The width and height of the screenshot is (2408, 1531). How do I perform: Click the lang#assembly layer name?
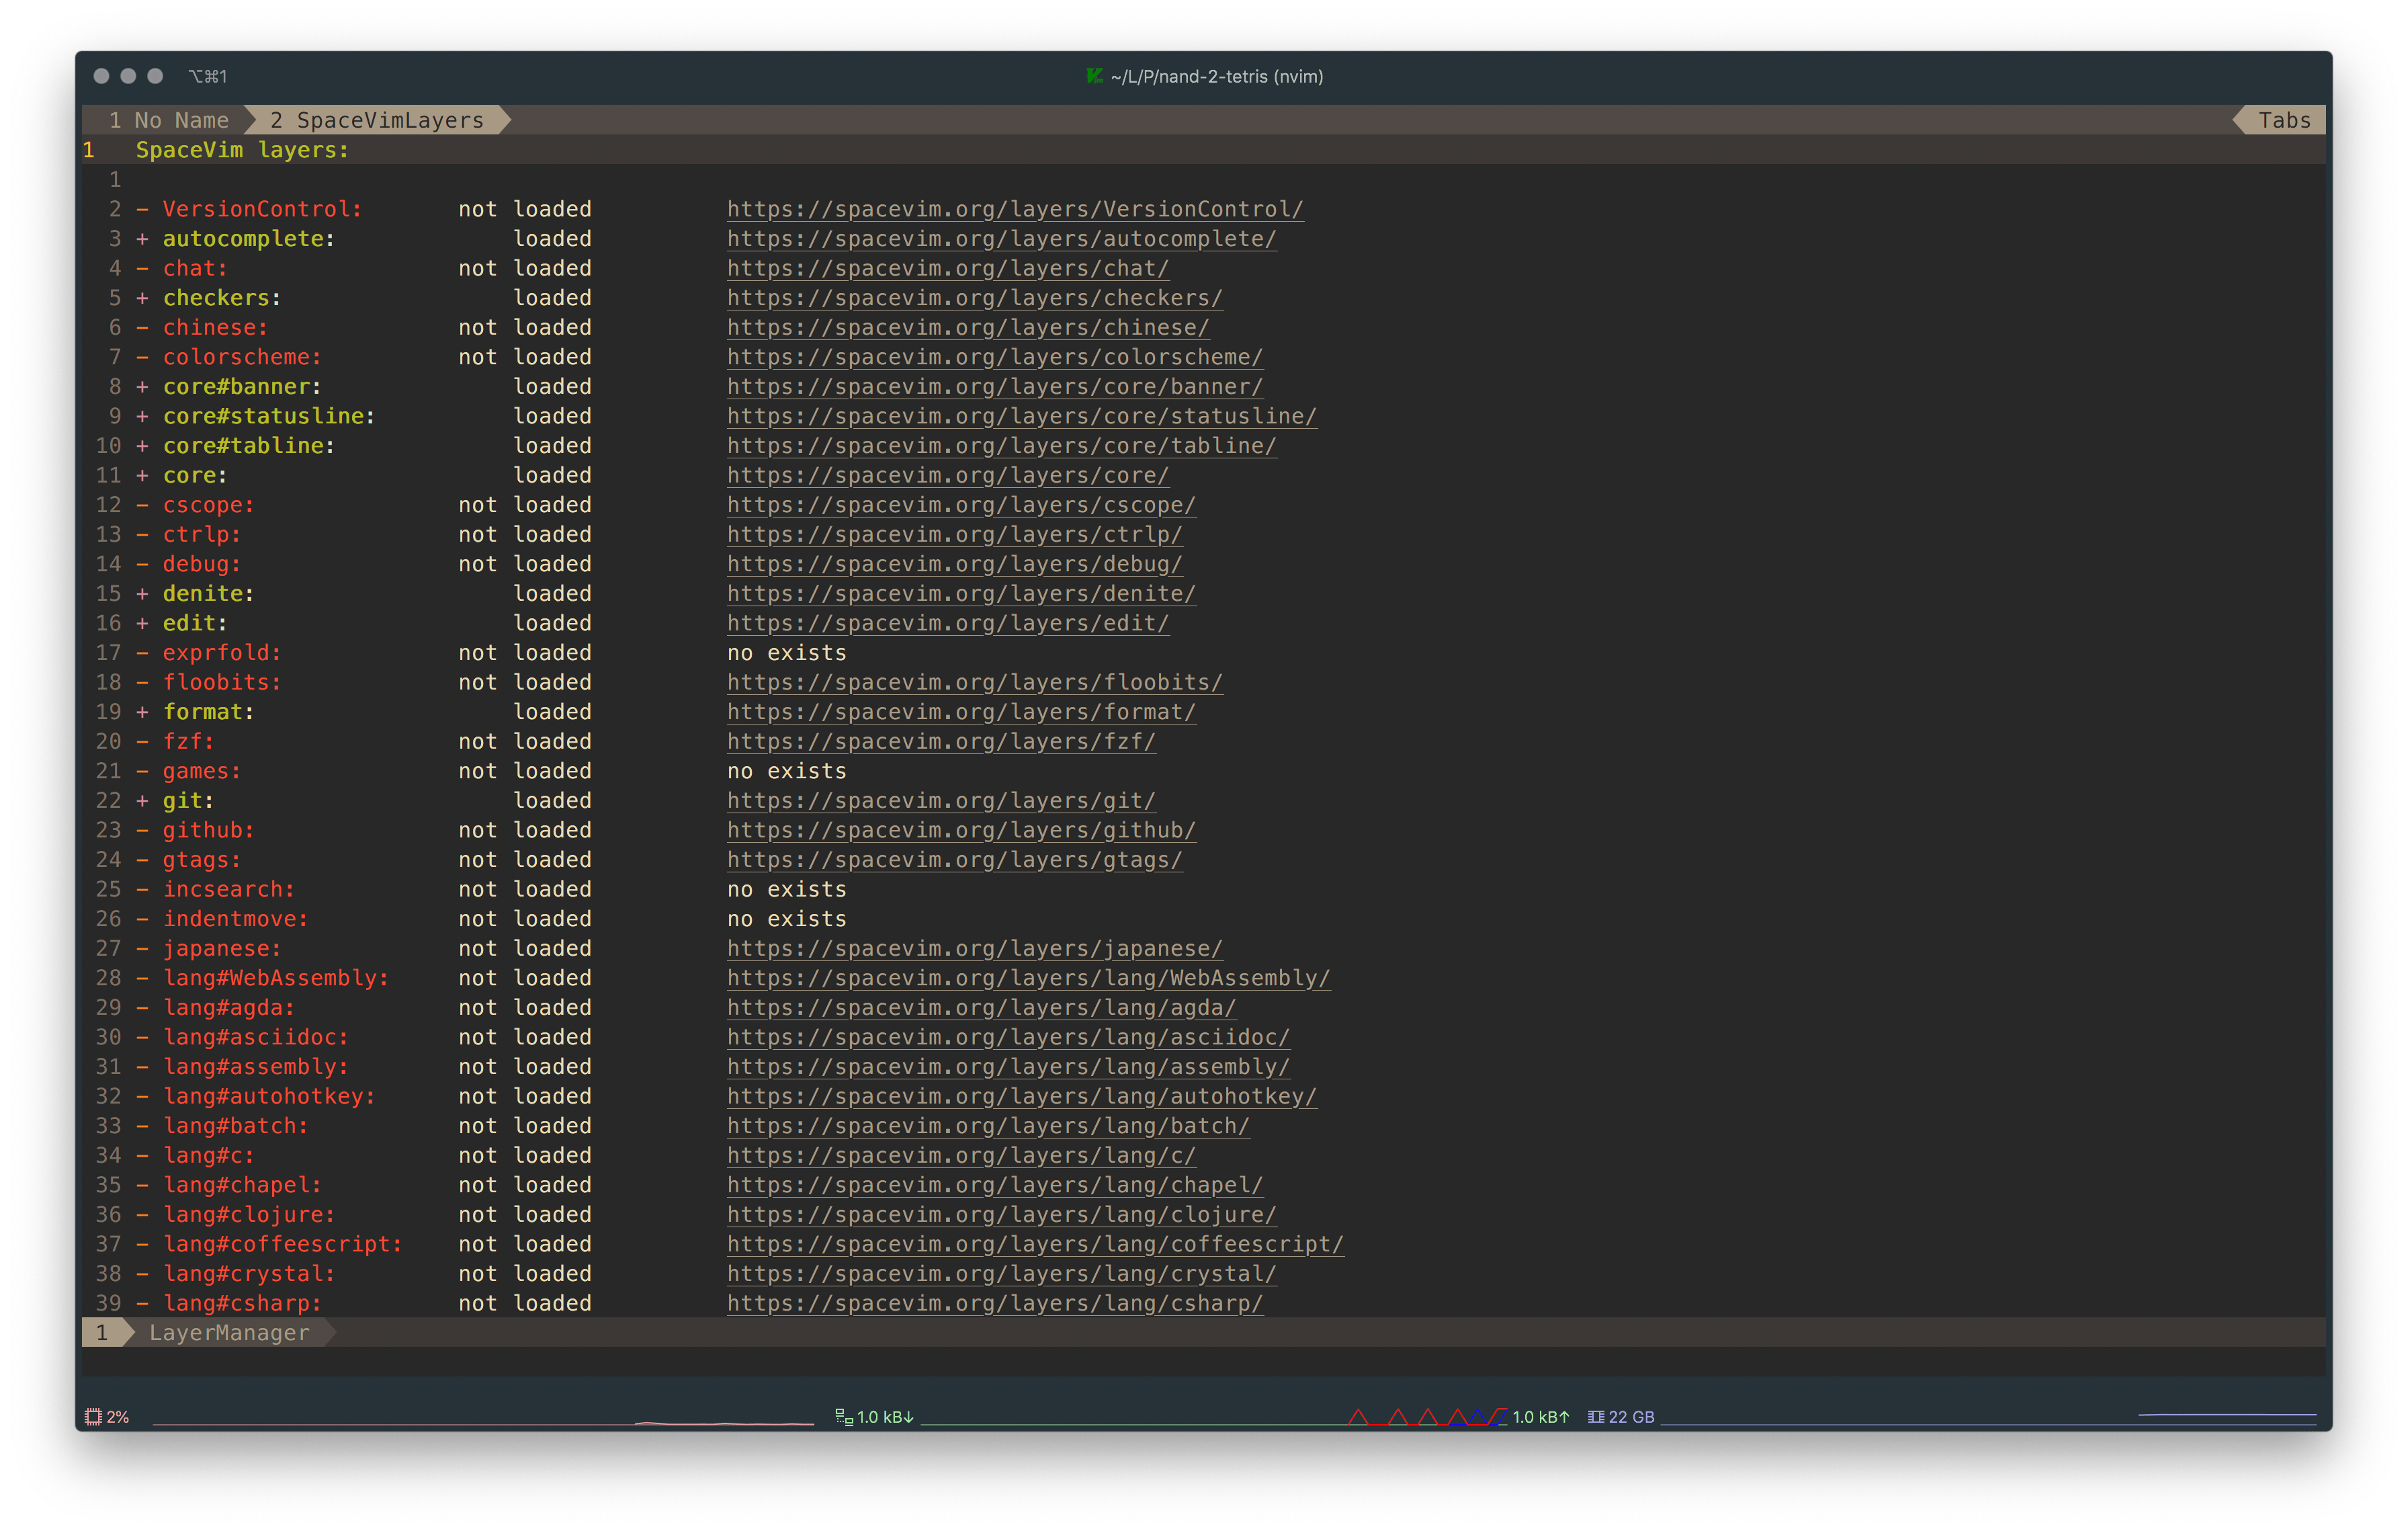click(256, 1066)
